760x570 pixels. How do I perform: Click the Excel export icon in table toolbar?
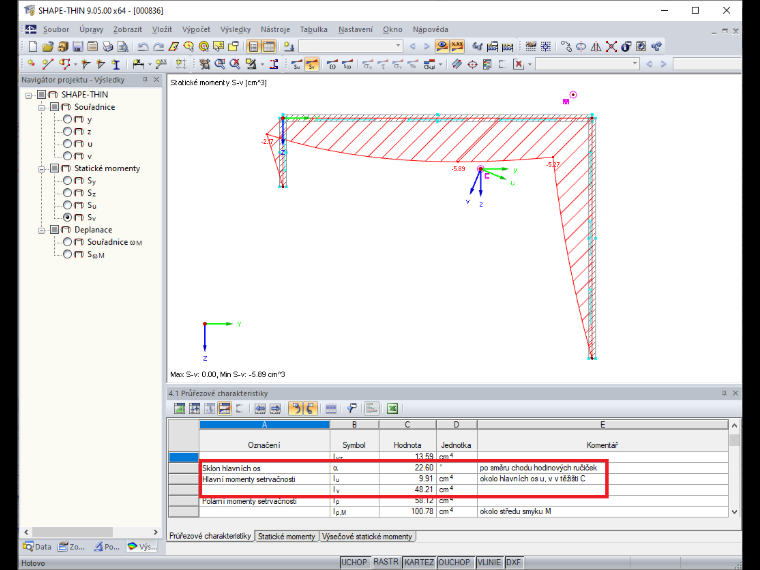[x=393, y=409]
